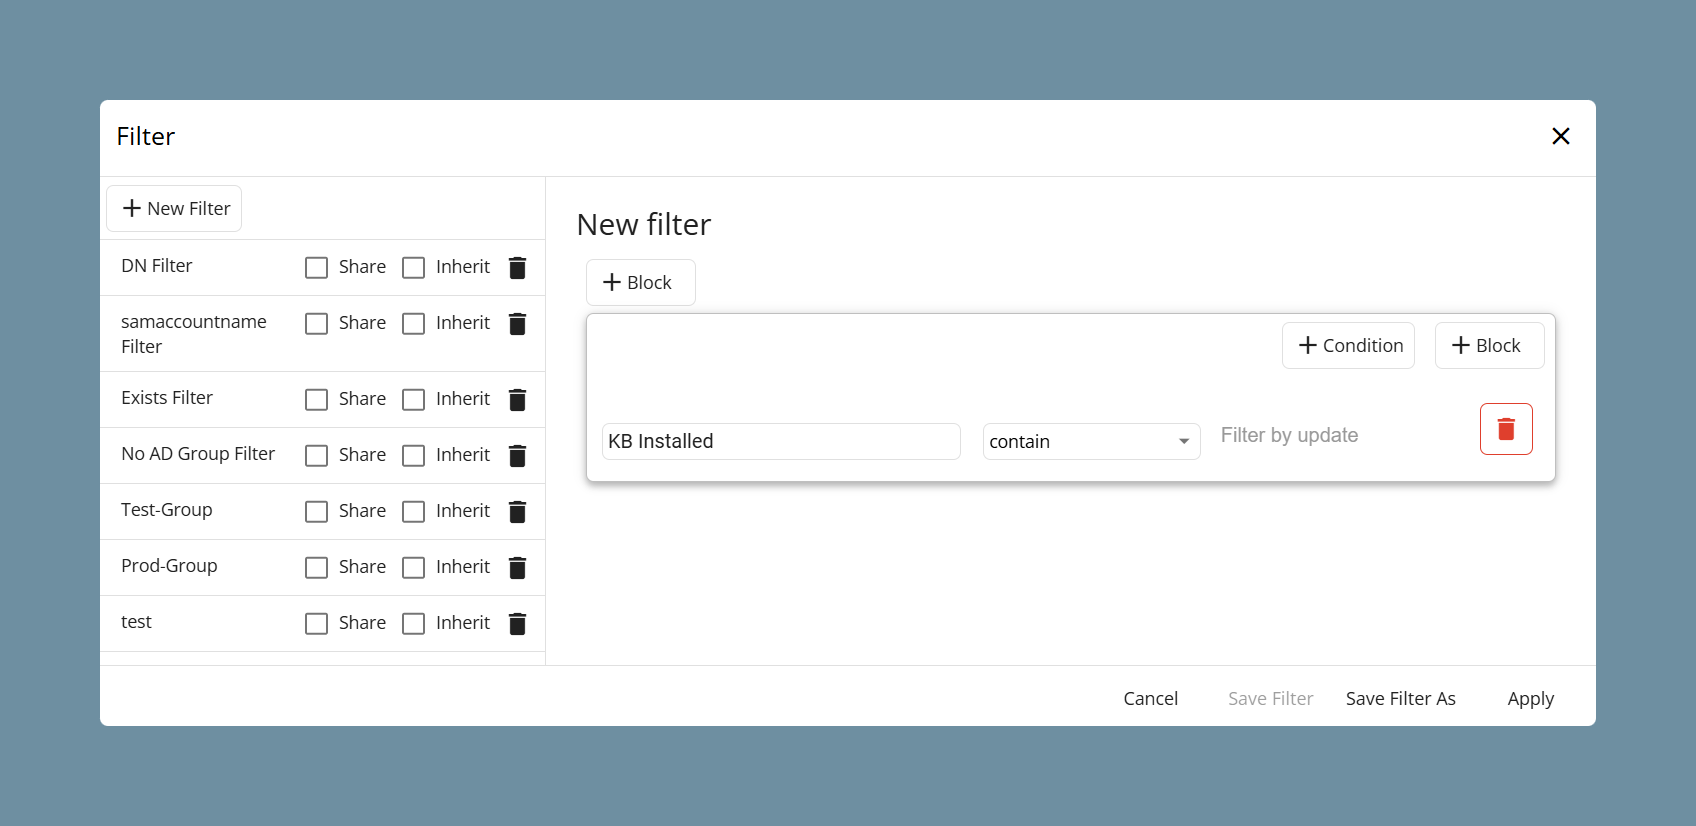Select the No AD Group Filter entry
The width and height of the screenshot is (1696, 826).
[198, 454]
